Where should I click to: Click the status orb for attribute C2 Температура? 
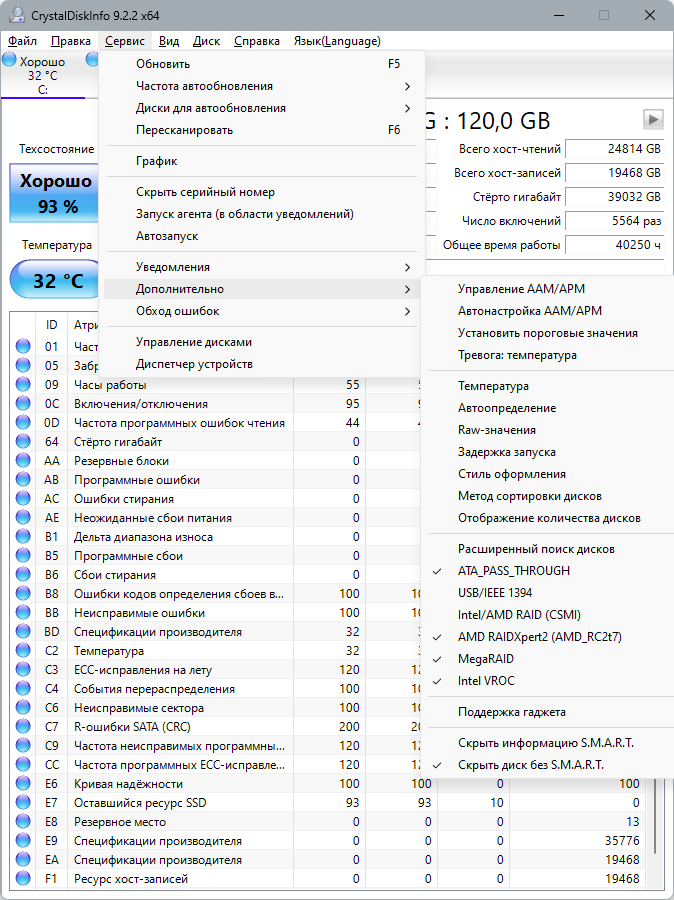pos(23,651)
